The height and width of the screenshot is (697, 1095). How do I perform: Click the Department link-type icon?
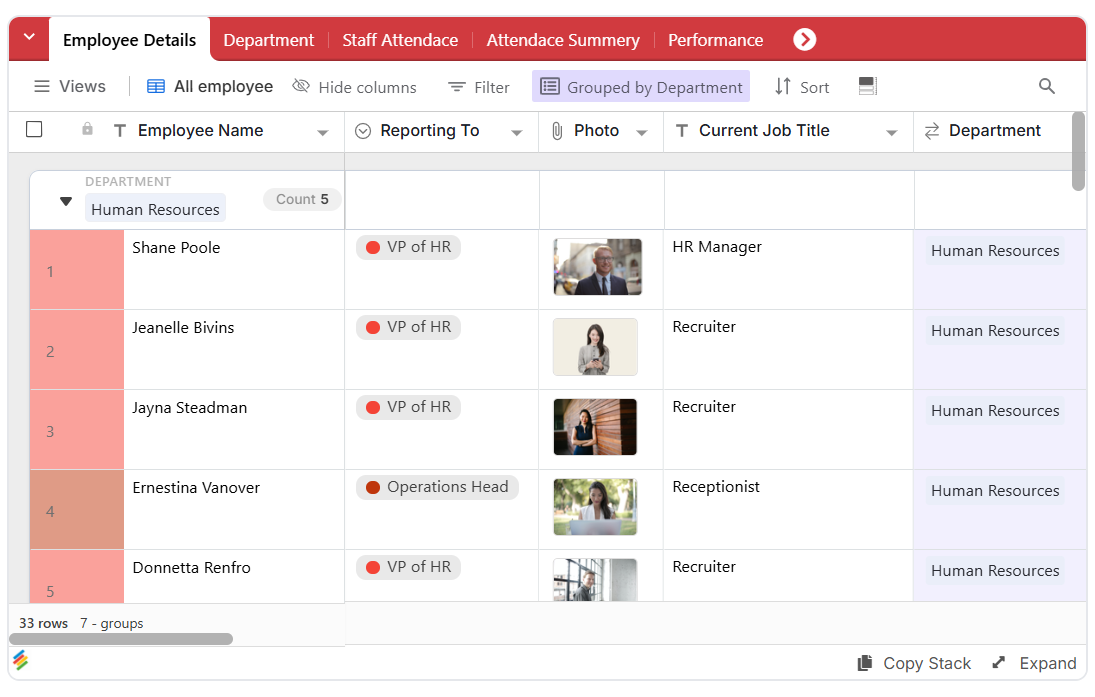[932, 131]
